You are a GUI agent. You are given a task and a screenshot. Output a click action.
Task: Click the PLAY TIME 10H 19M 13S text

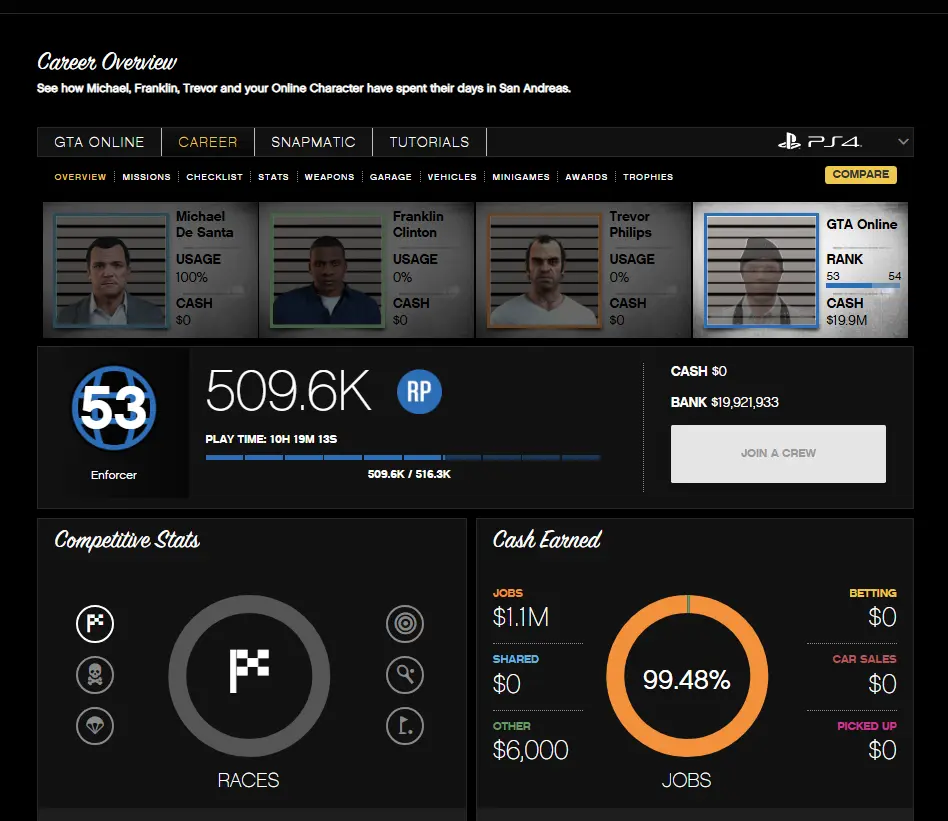coord(271,439)
